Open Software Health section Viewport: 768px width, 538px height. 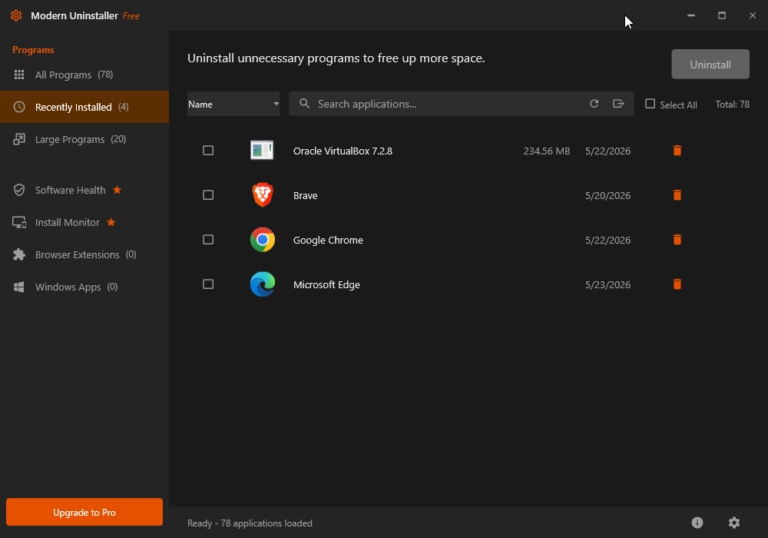coord(84,190)
